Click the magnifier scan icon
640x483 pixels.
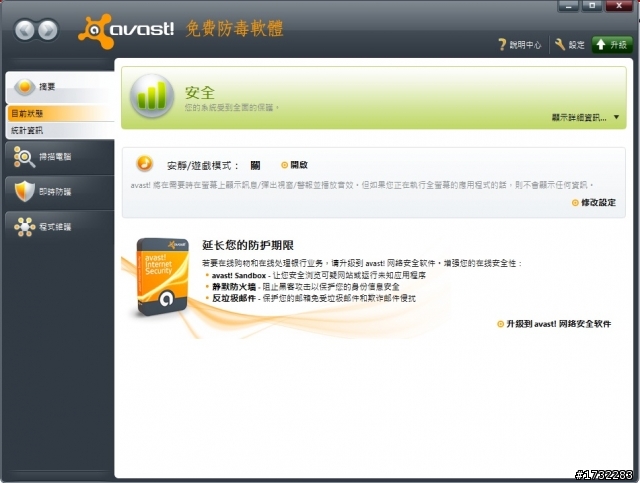pos(24,157)
